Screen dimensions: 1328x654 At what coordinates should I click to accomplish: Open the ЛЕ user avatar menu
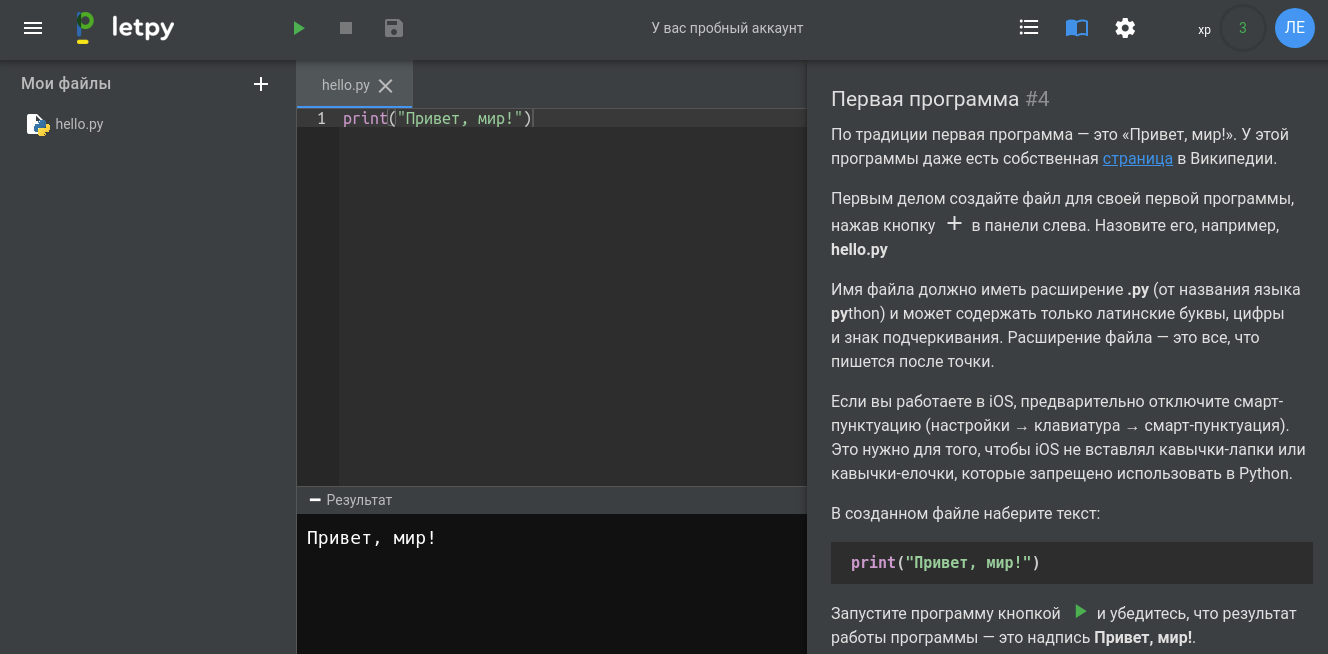(1295, 28)
